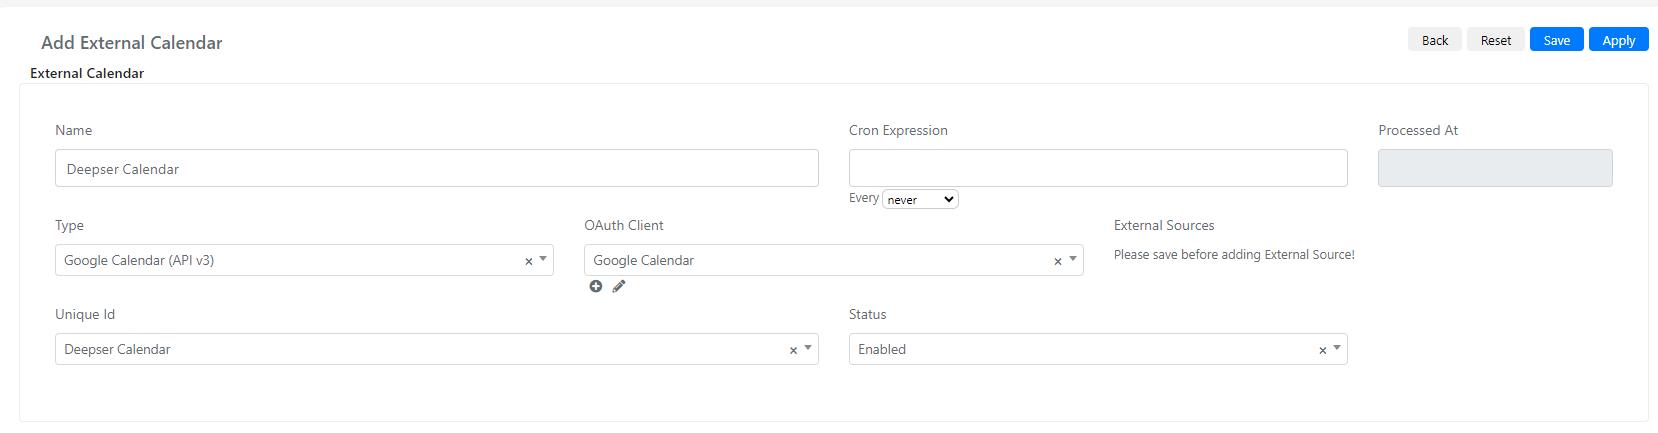Expand the Status dropdown arrow
This screenshot has height=433, width=1658.
[1337, 348]
